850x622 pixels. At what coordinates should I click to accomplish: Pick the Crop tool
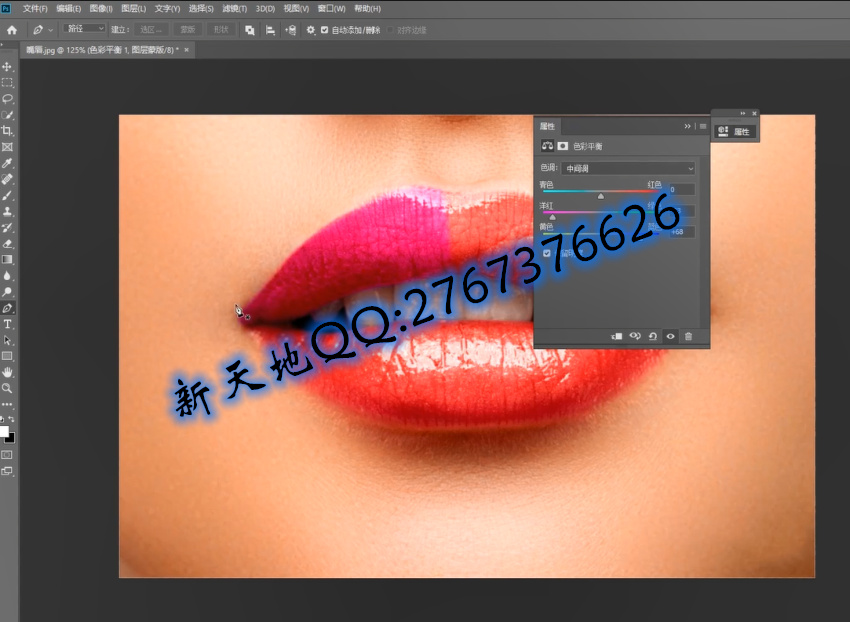pos(7,131)
